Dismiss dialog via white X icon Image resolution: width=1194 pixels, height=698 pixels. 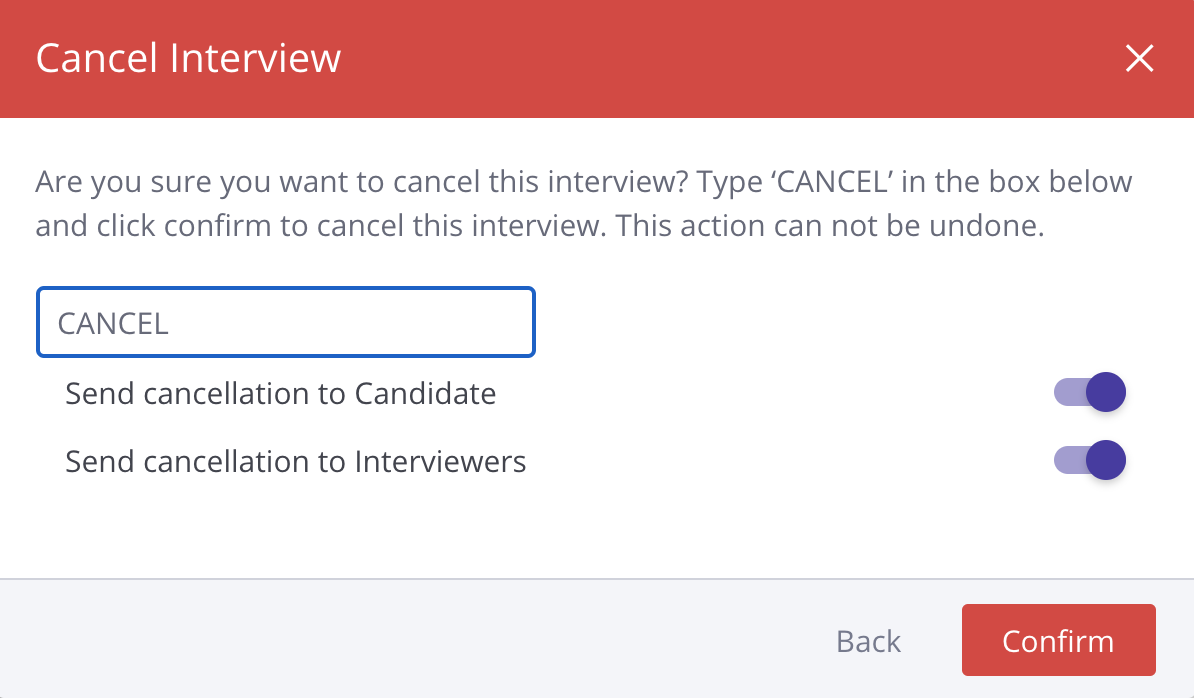point(1139,59)
